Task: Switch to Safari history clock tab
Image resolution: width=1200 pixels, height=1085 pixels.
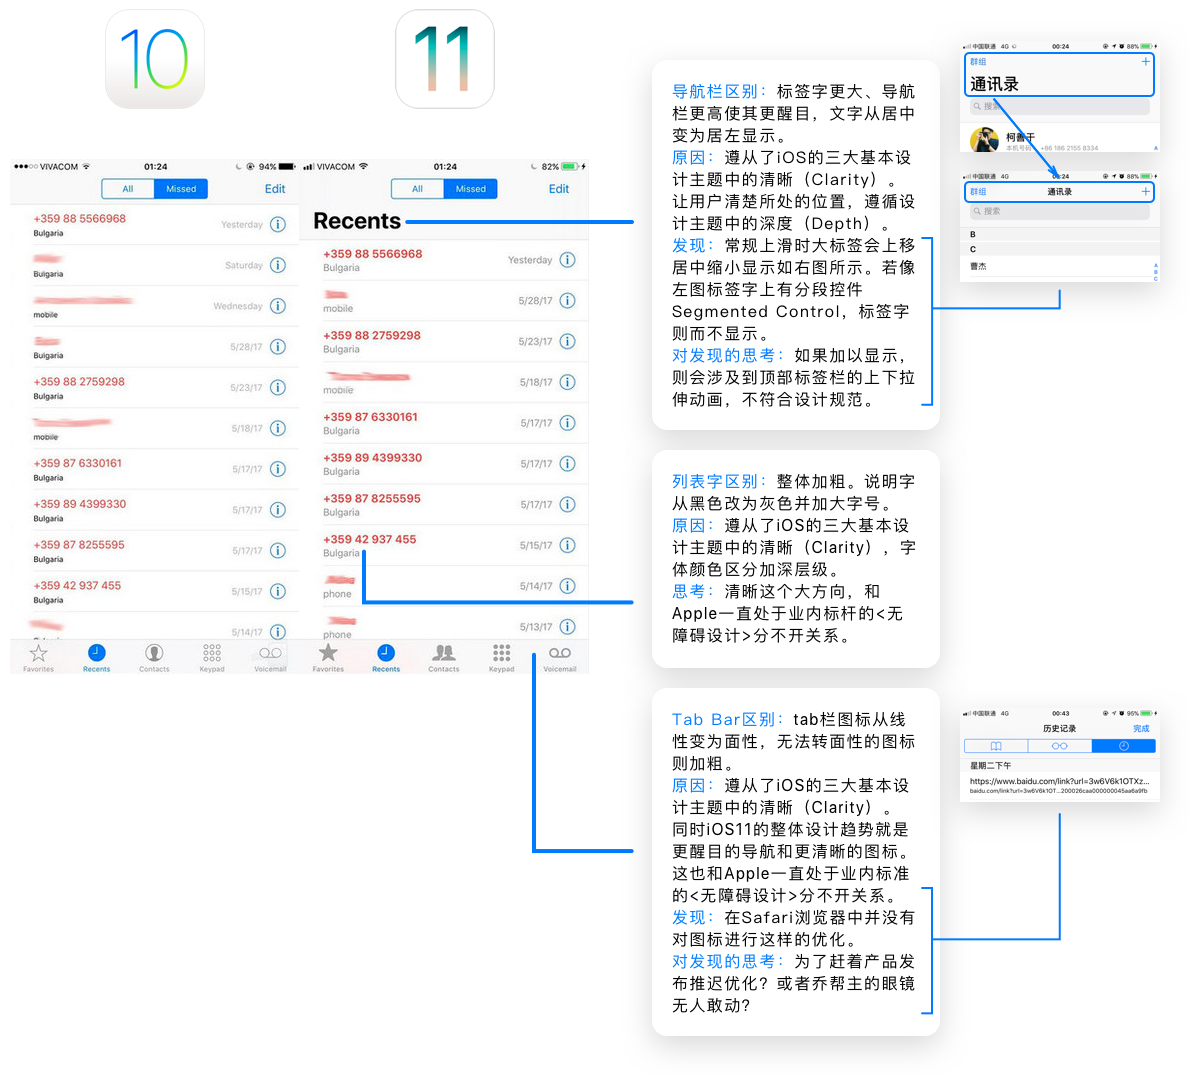Action: coord(1124,746)
